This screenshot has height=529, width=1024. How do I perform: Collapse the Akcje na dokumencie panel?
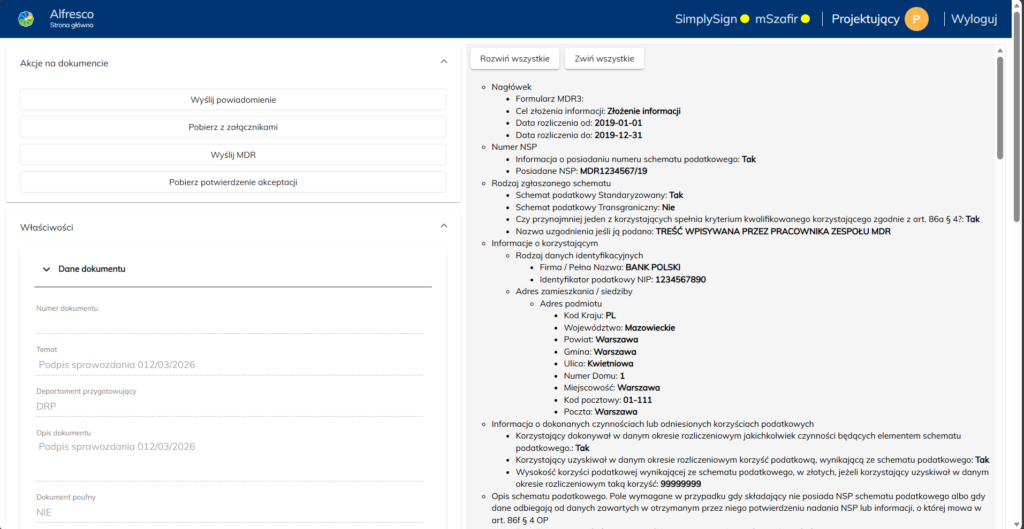point(444,62)
